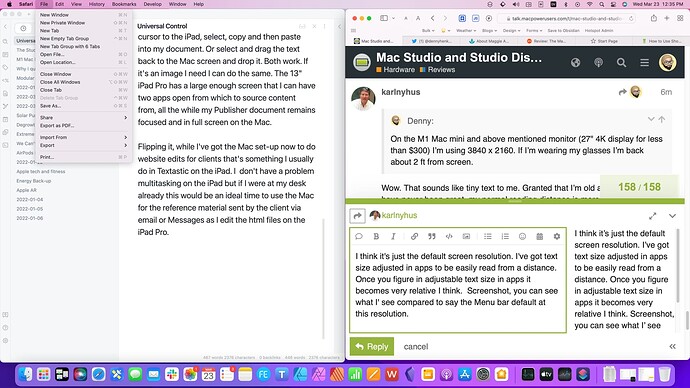Open the Design bookmarks dropdown
This screenshot has width=690, height=388.
(x=511, y=30)
